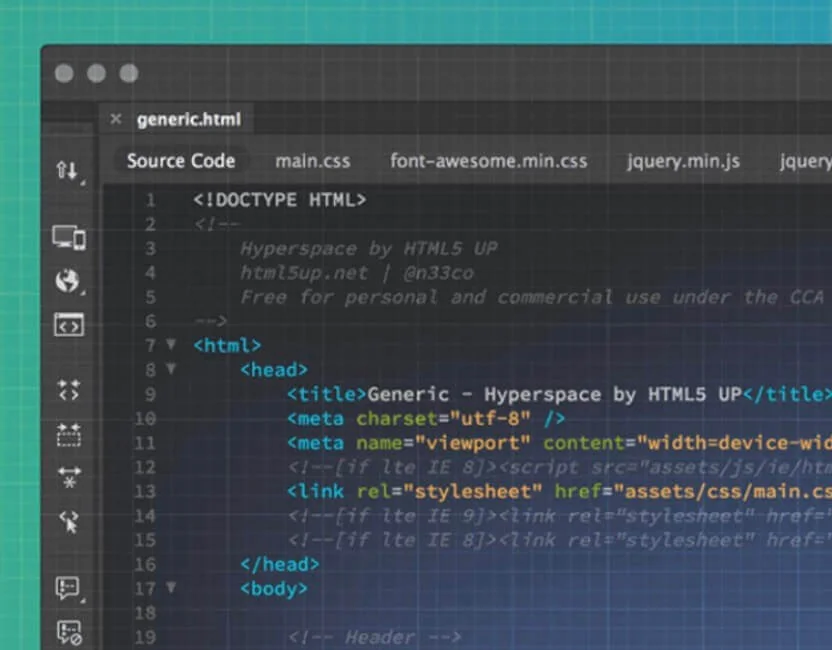832x650 pixels.
Task: Switch to the generic.html document tab
Action: [188, 120]
